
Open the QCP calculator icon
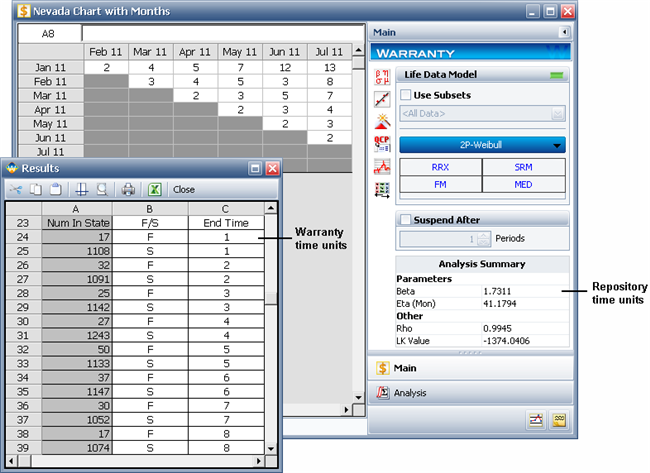coord(381,143)
